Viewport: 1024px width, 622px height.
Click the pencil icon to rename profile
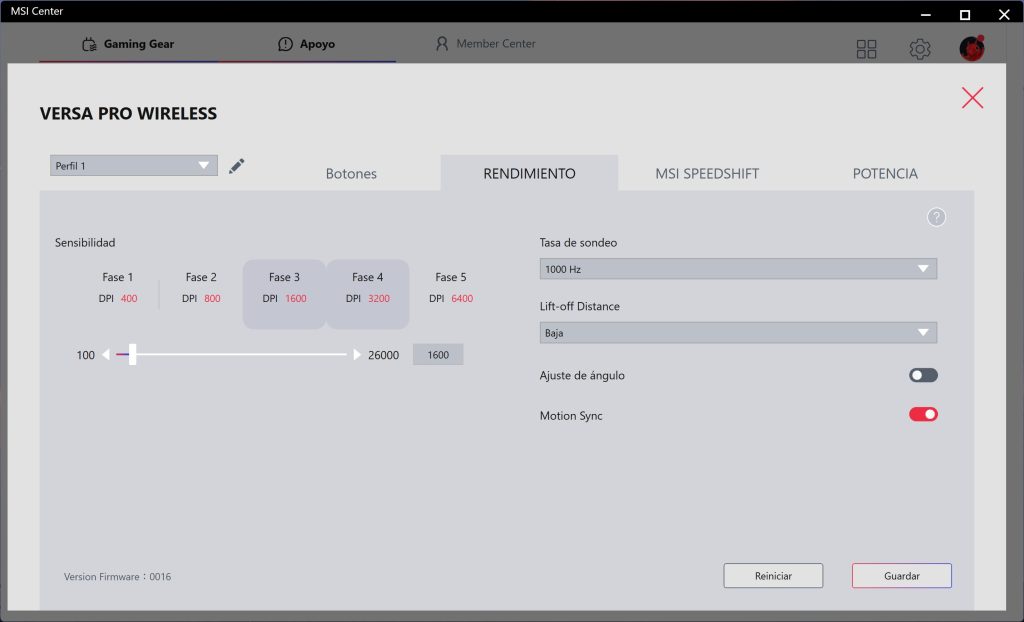pyautogui.click(x=236, y=166)
